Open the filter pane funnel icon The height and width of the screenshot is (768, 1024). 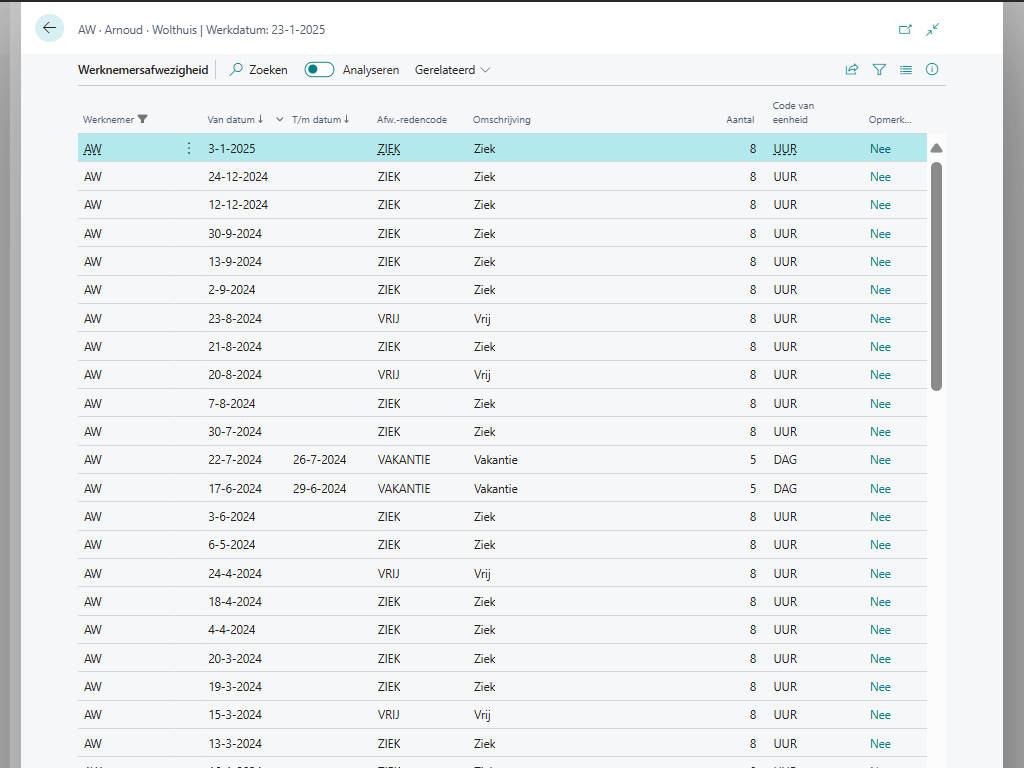pyautogui.click(x=879, y=70)
